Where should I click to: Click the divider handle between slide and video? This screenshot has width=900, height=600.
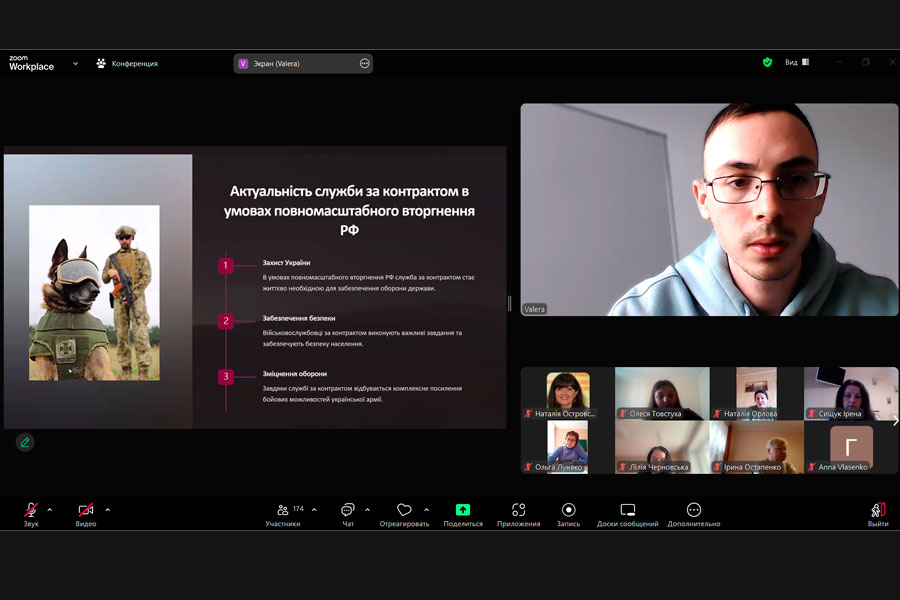[x=510, y=303]
